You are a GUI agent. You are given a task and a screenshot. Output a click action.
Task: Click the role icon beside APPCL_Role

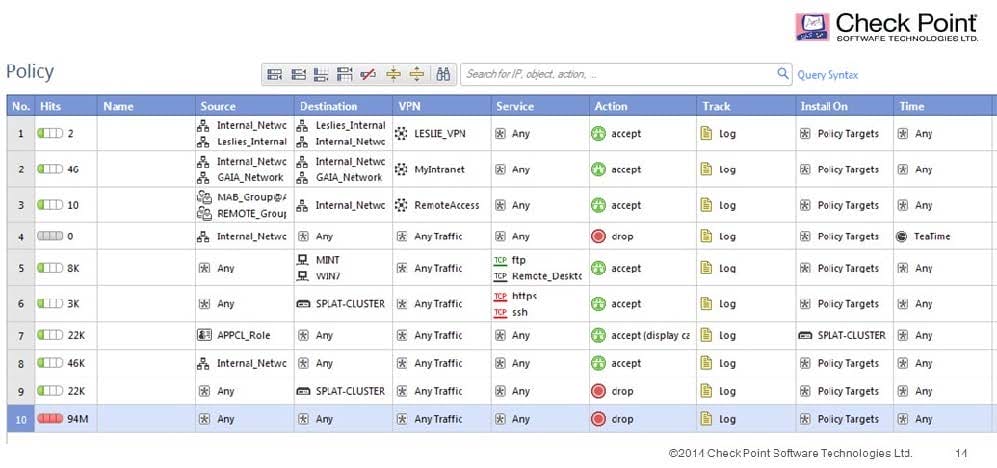pos(205,335)
